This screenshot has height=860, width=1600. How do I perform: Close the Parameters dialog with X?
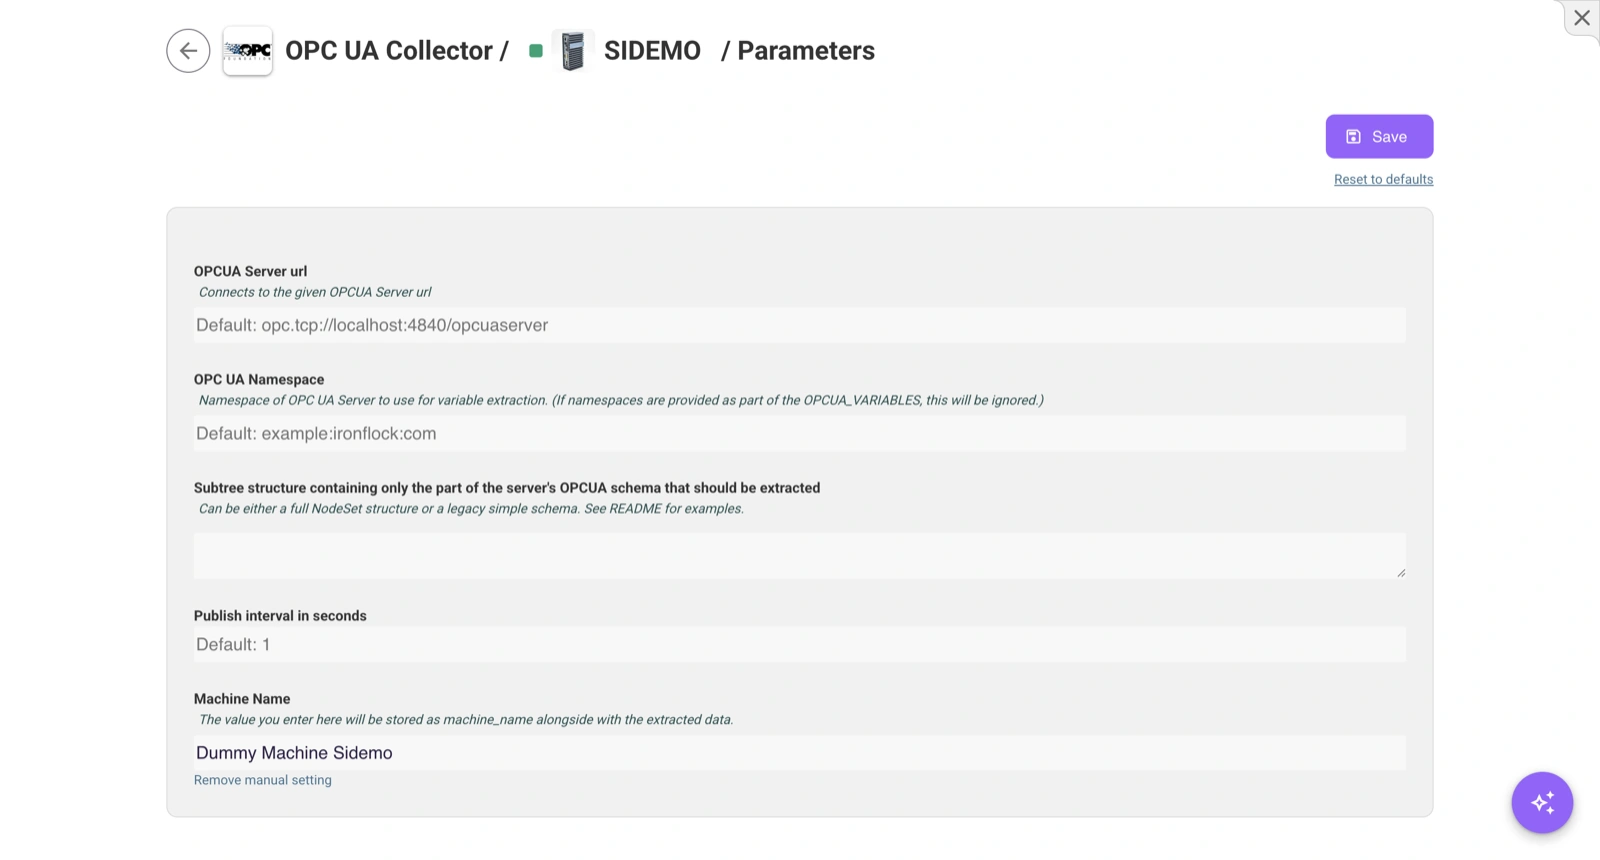(x=1581, y=18)
